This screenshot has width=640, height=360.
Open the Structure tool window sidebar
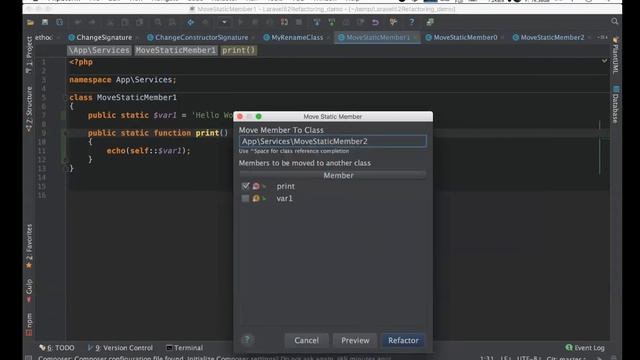[29, 109]
